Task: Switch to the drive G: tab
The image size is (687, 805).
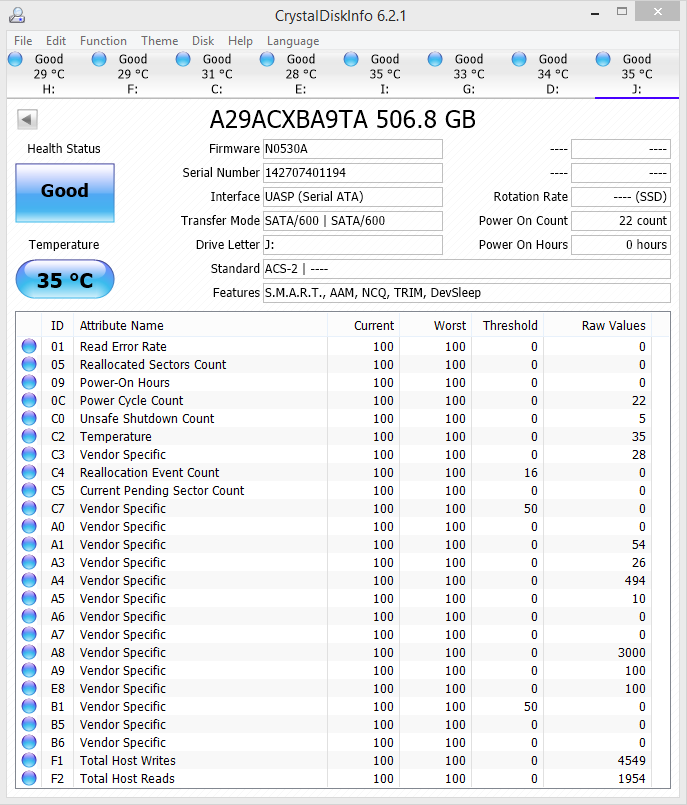Action: click(x=468, y=74)
